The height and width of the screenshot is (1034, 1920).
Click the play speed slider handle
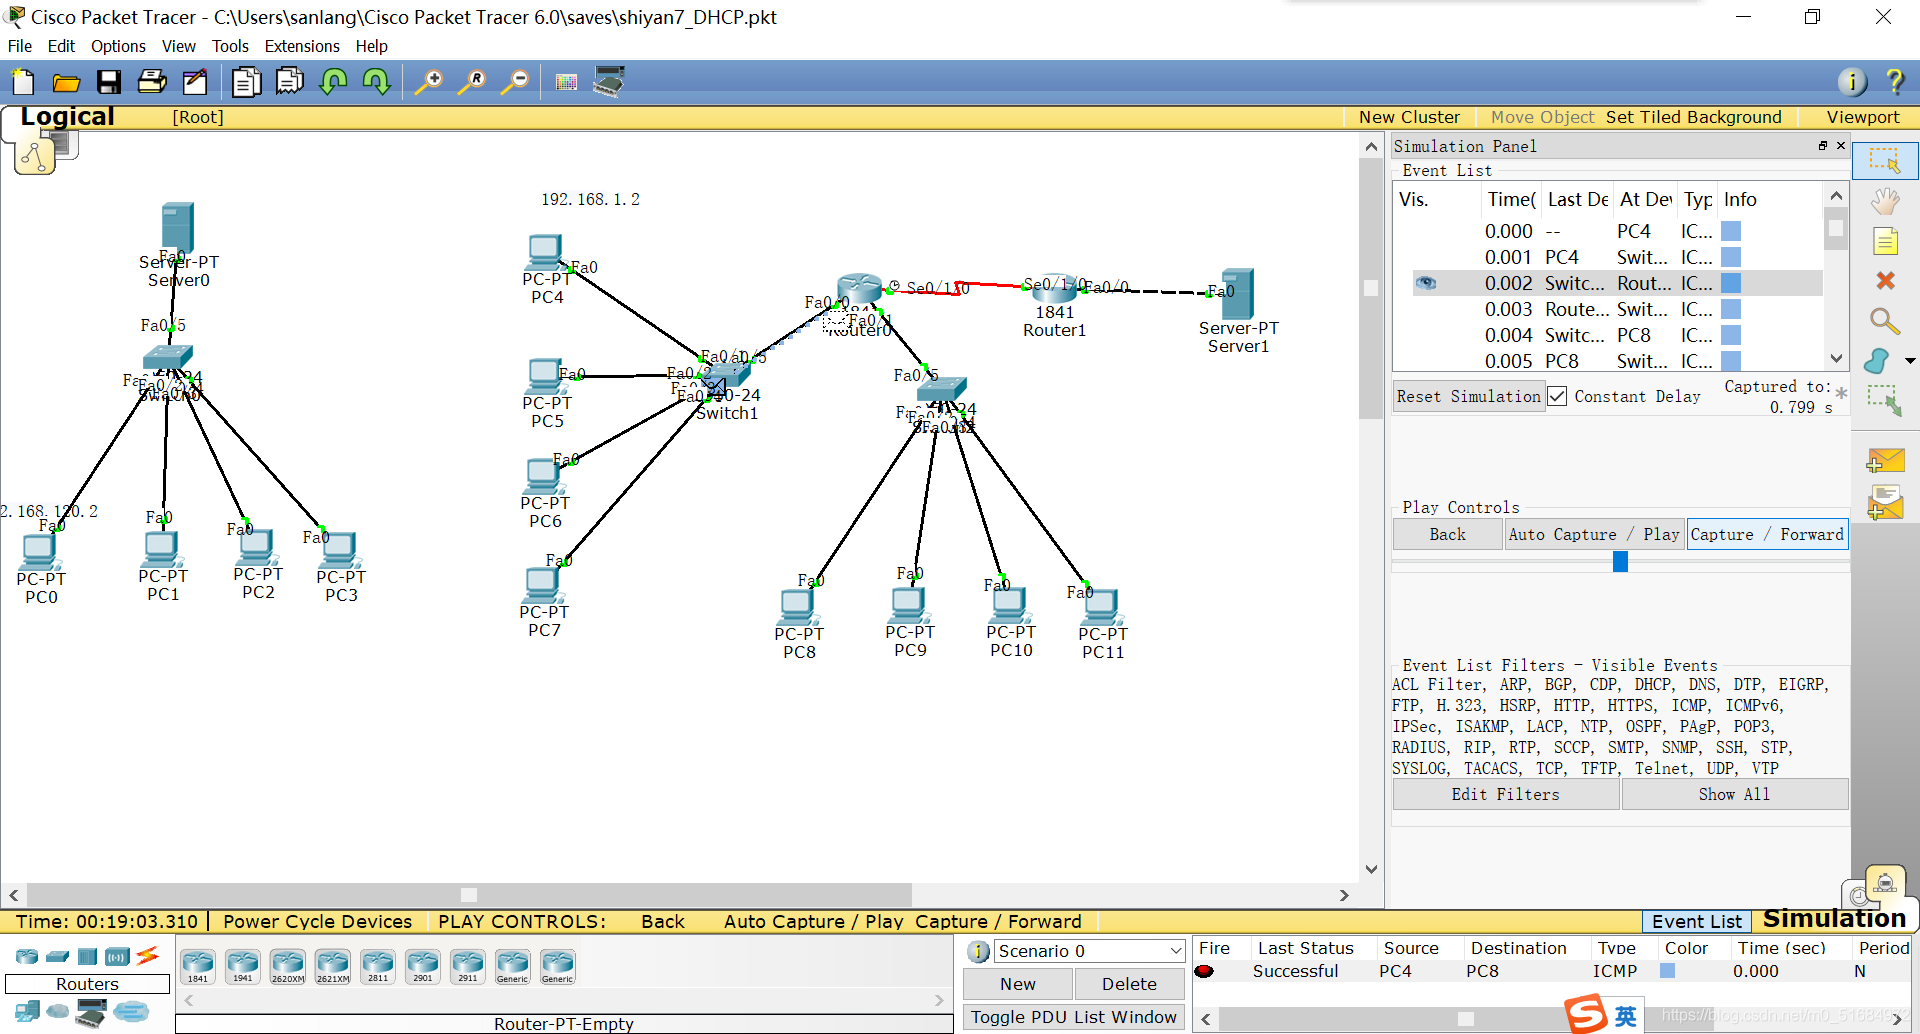(x=1620, y=562)
